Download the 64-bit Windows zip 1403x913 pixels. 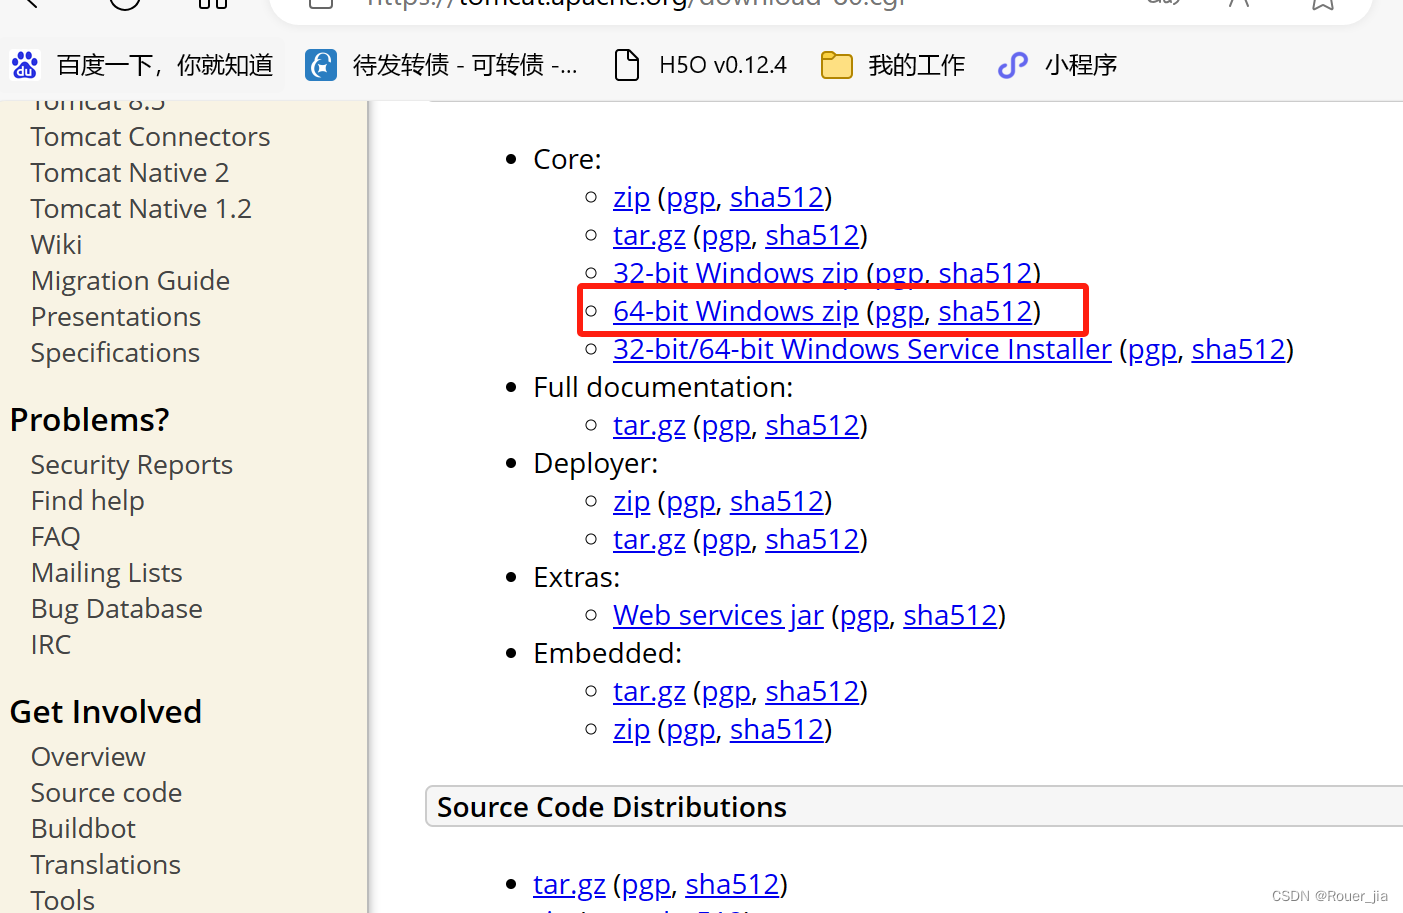(x=735, y=312)
